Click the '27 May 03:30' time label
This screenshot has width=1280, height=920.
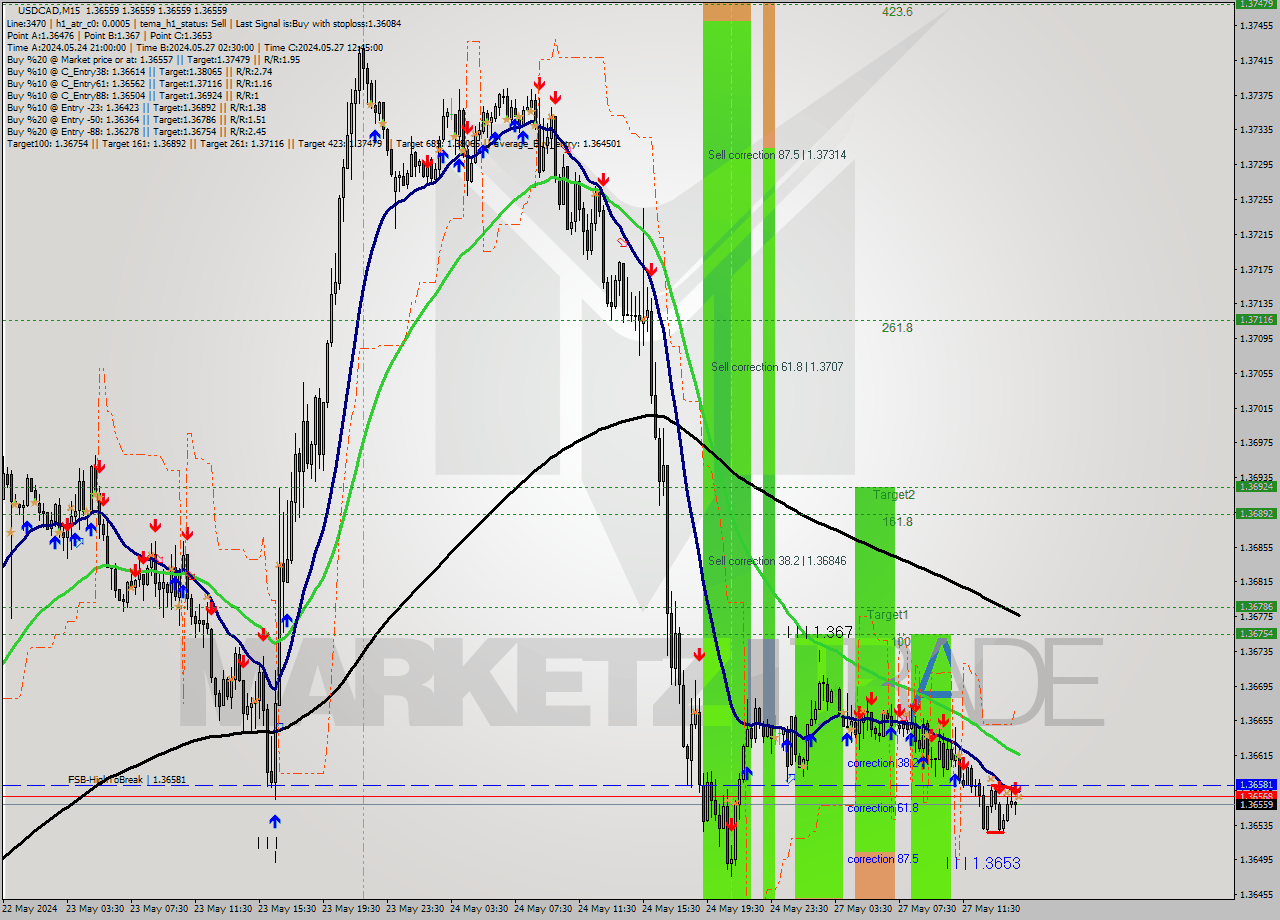click(x=863, y=909)
